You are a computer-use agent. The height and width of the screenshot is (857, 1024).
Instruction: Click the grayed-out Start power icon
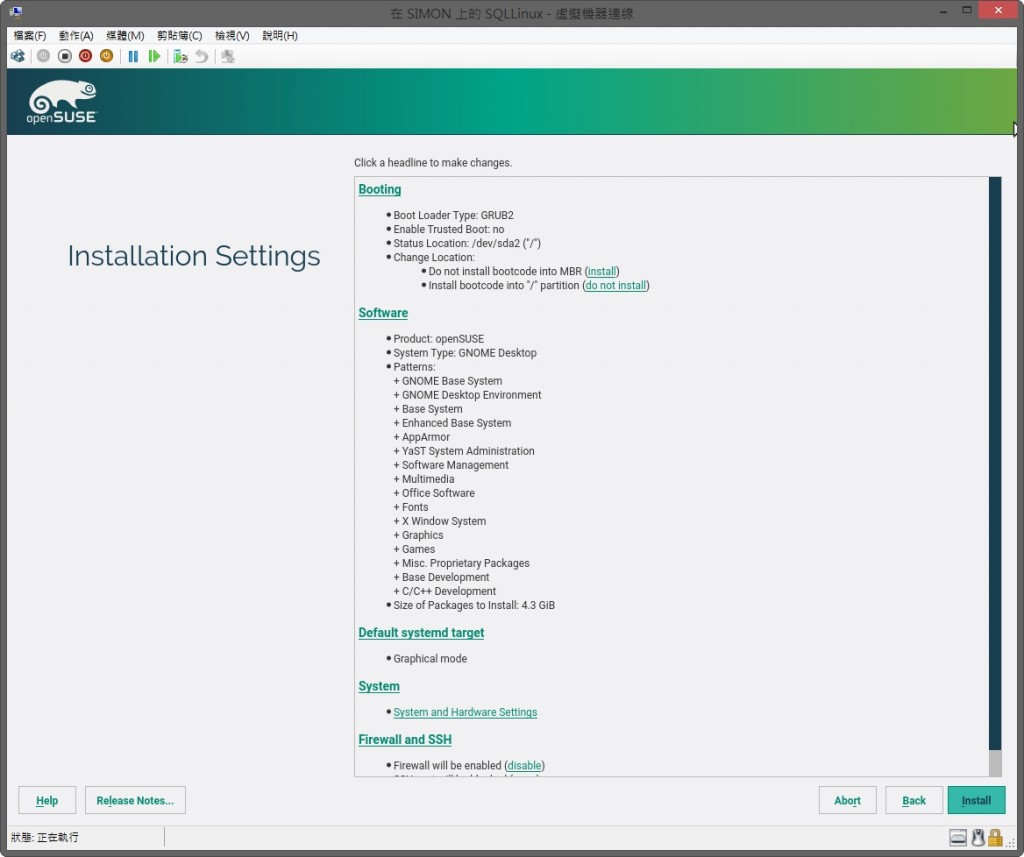click(x=43, y=56)
